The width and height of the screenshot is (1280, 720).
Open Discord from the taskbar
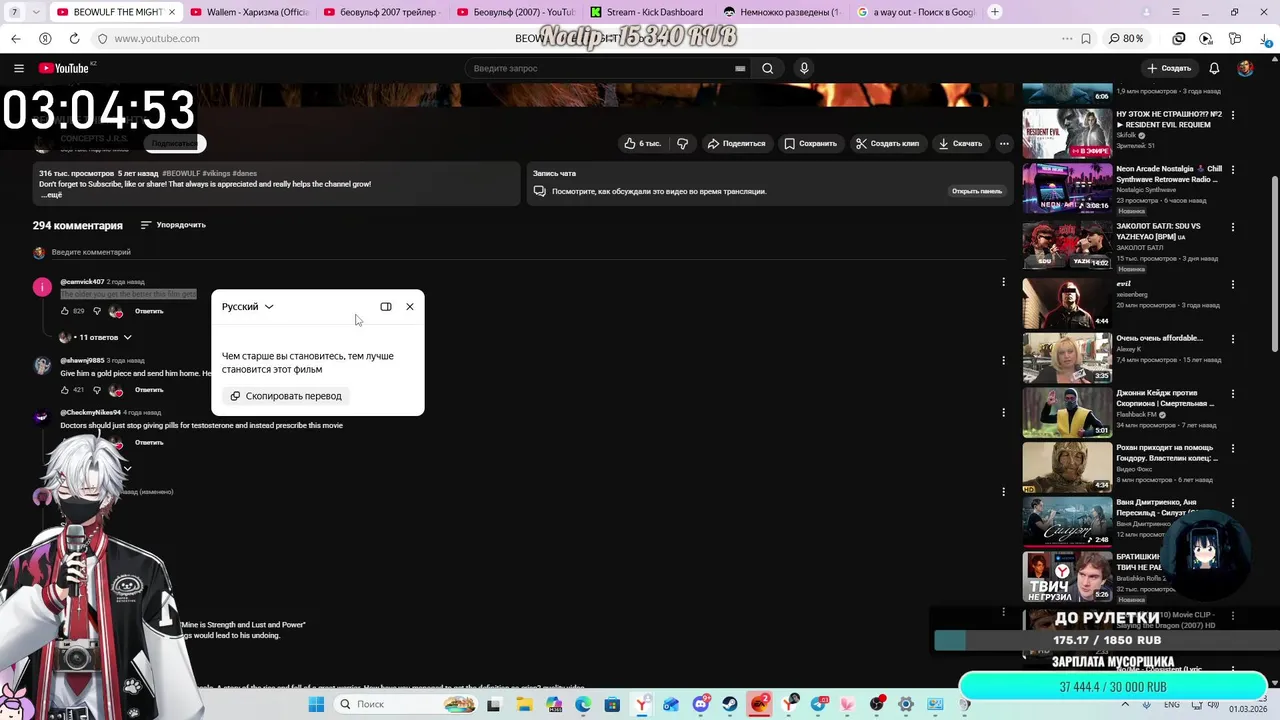pos(700,704)
